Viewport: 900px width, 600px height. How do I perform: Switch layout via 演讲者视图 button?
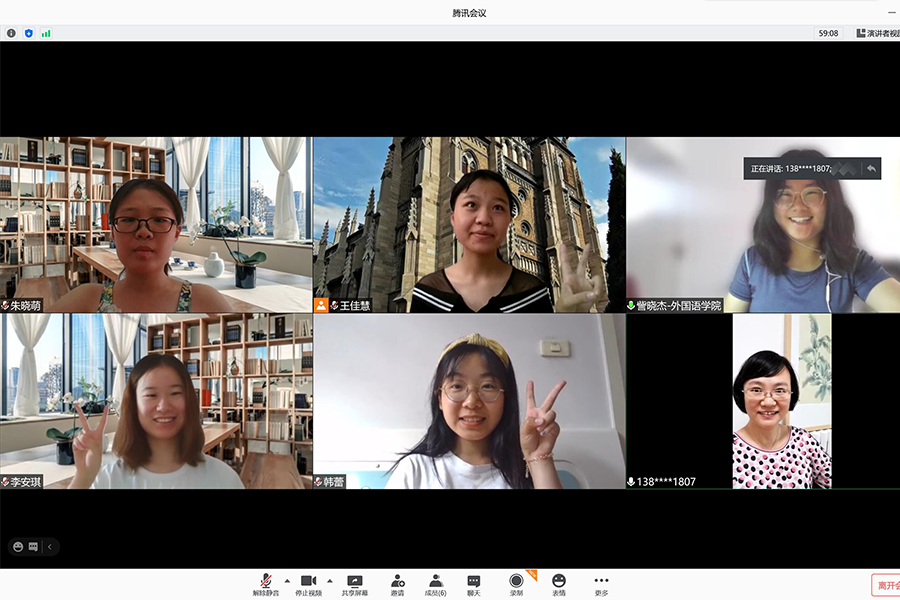point(878,33)
